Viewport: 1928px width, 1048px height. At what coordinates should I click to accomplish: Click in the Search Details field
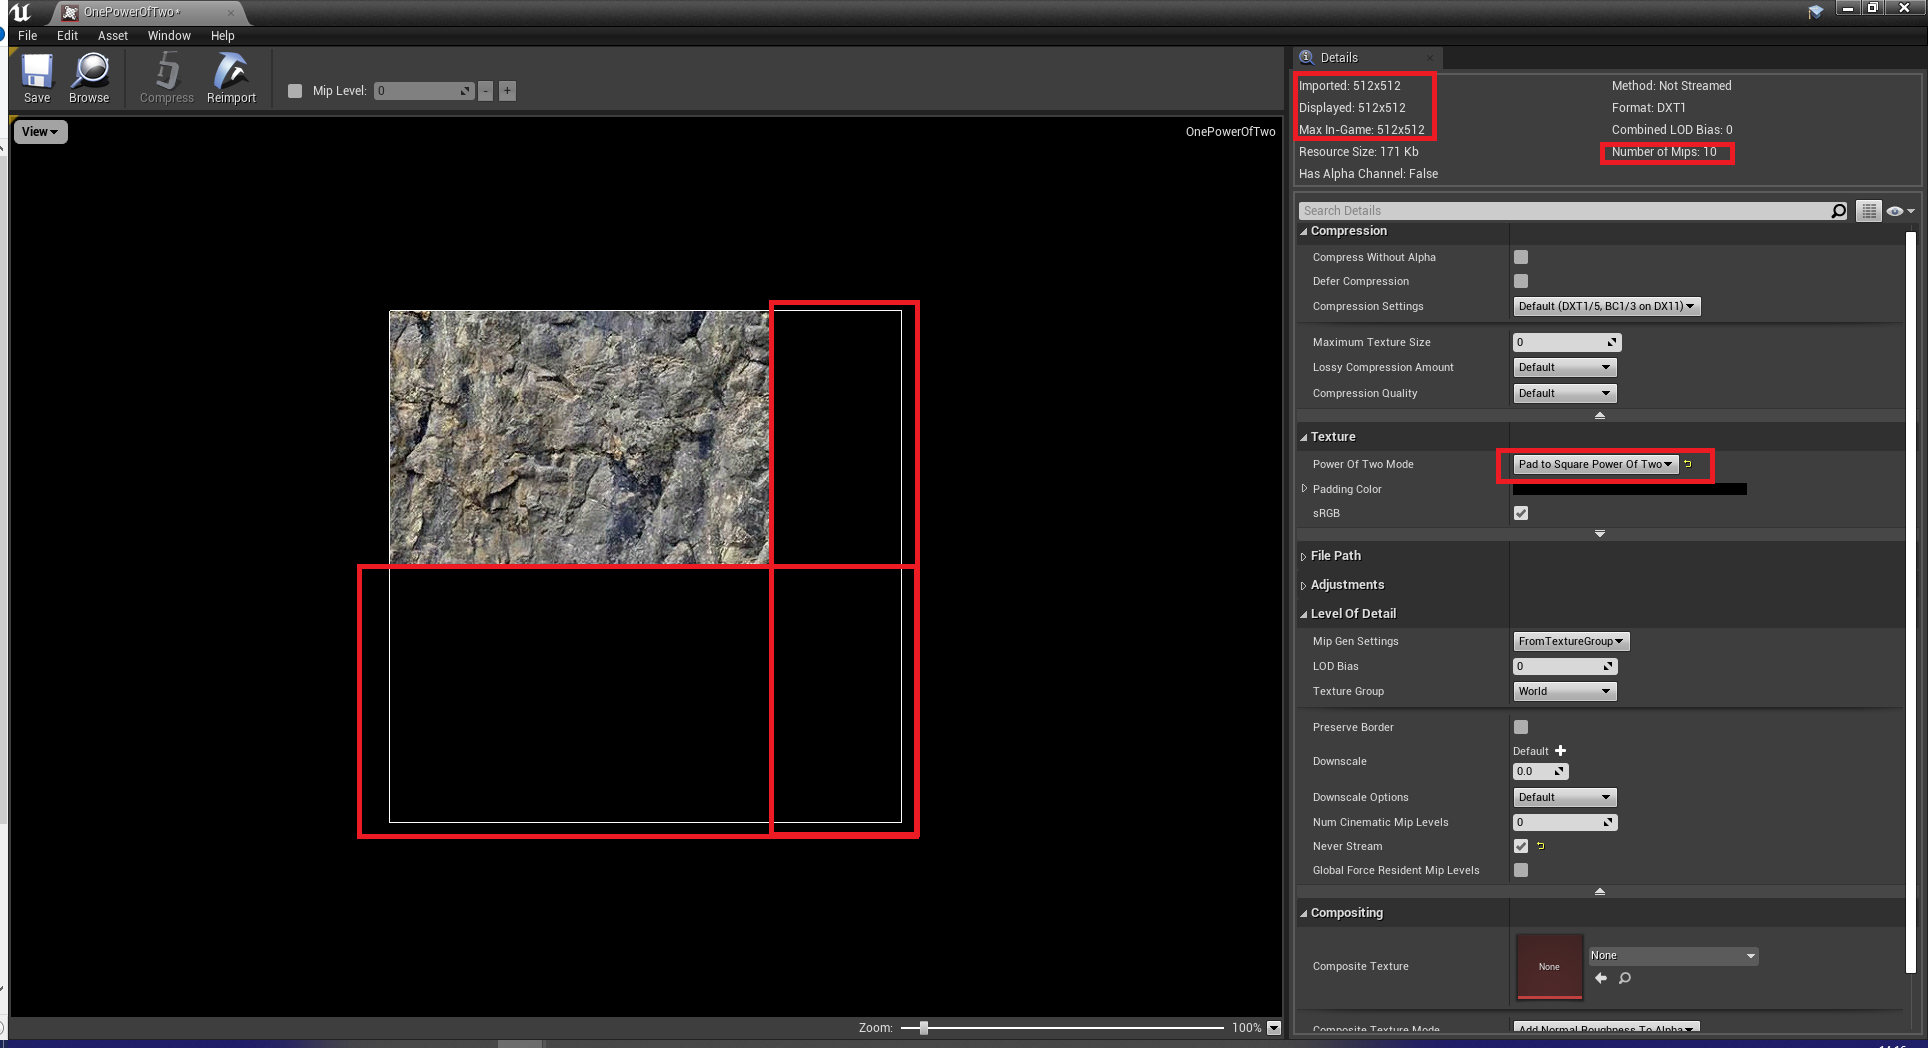click(1565, 211)
